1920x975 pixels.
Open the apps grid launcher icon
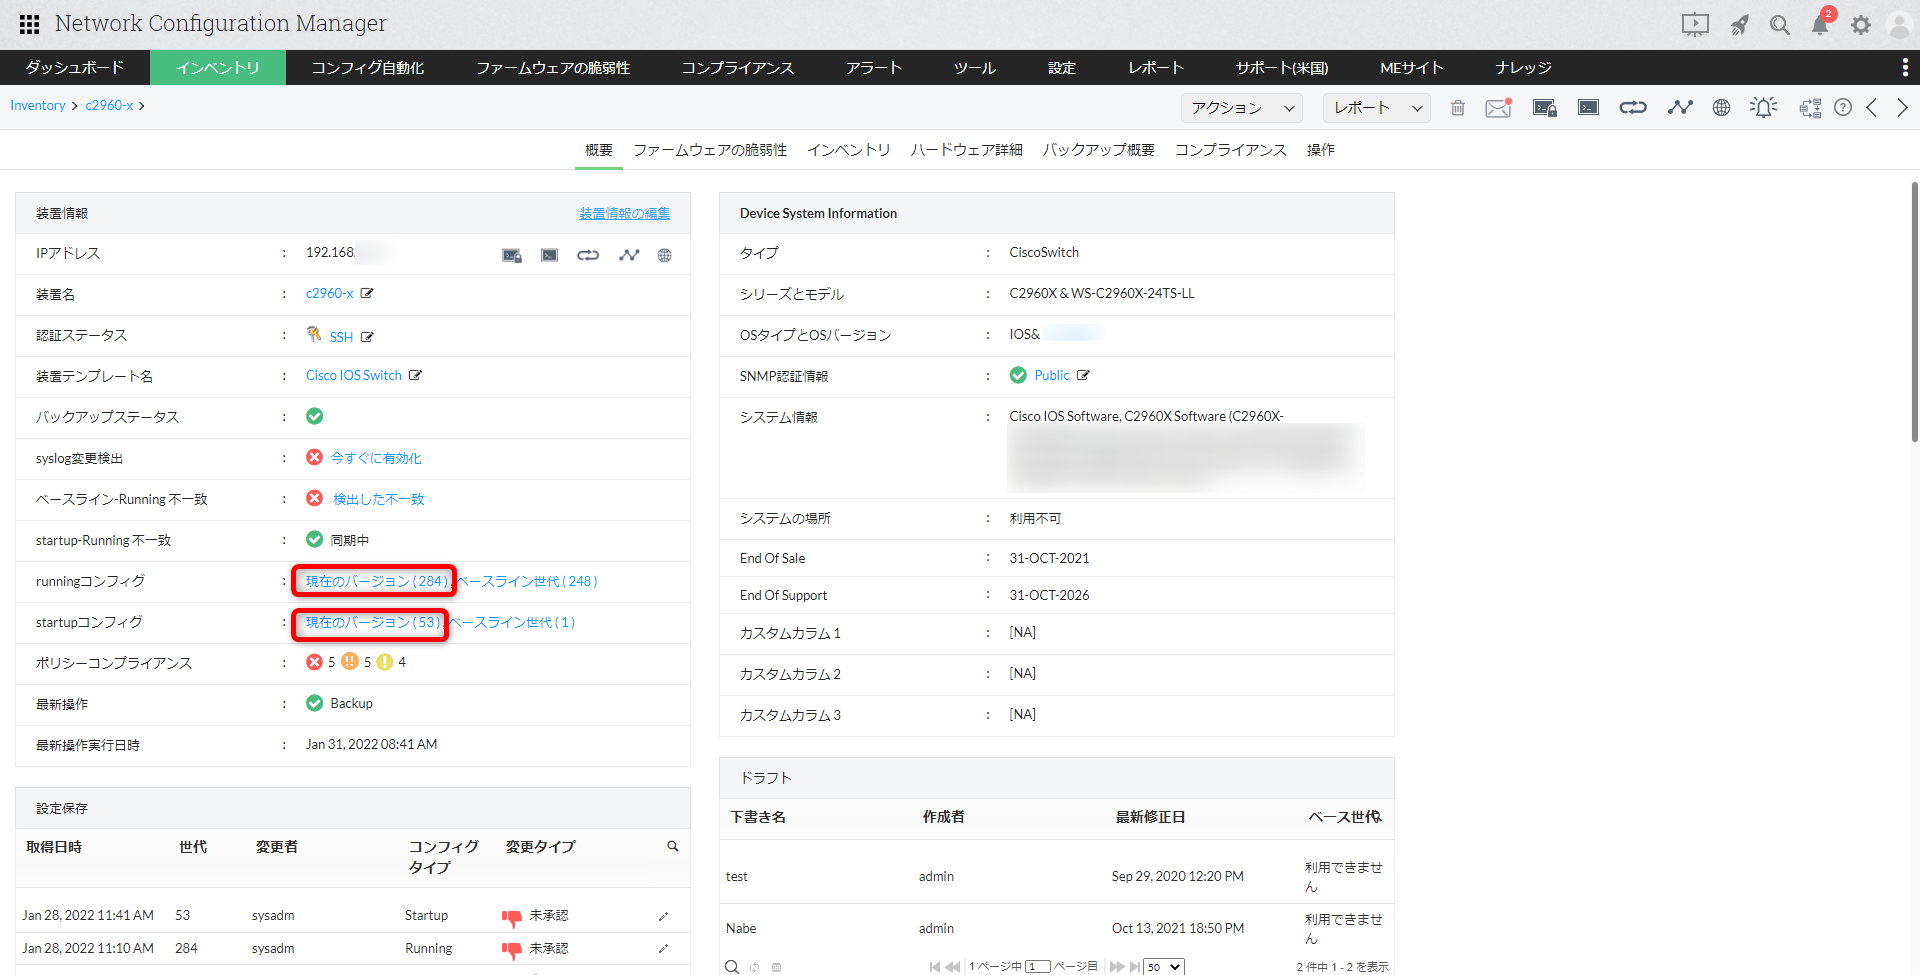[x=30, y=24]
